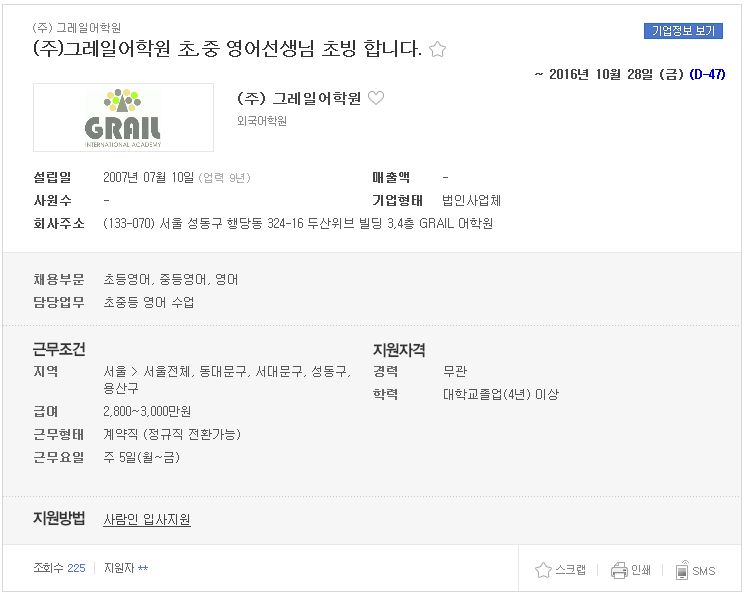Click the 스크랩 star icon
This screenshot has width=750, height=595.
click(543, 570)
